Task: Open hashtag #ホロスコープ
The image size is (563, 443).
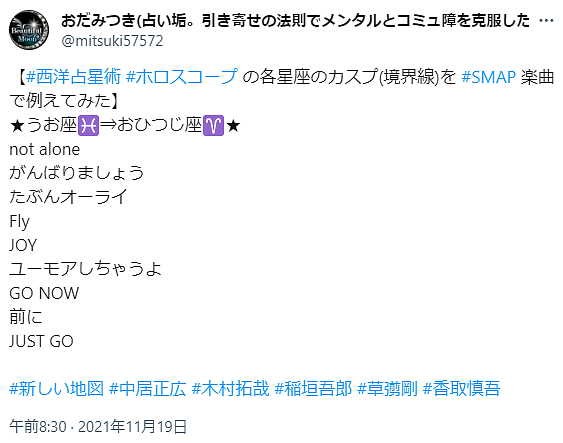Action: click(x=182, y=77)
